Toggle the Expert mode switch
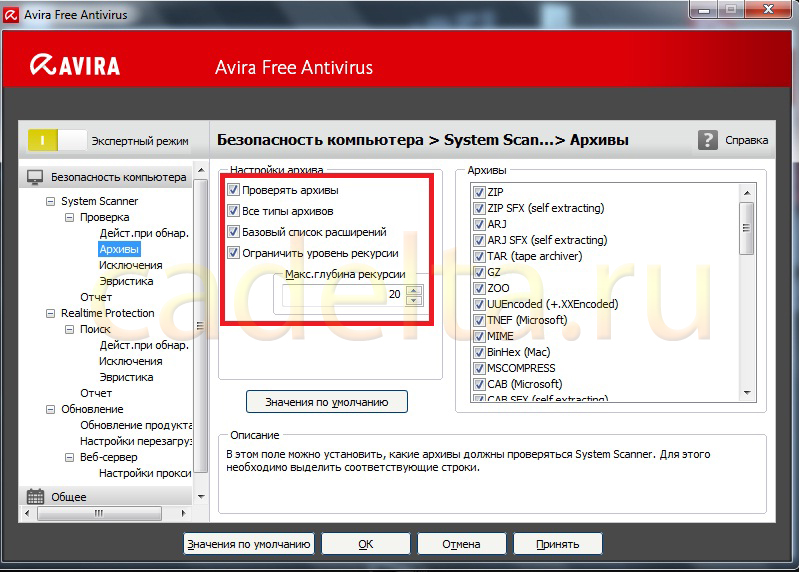 [x=57, y=140]
